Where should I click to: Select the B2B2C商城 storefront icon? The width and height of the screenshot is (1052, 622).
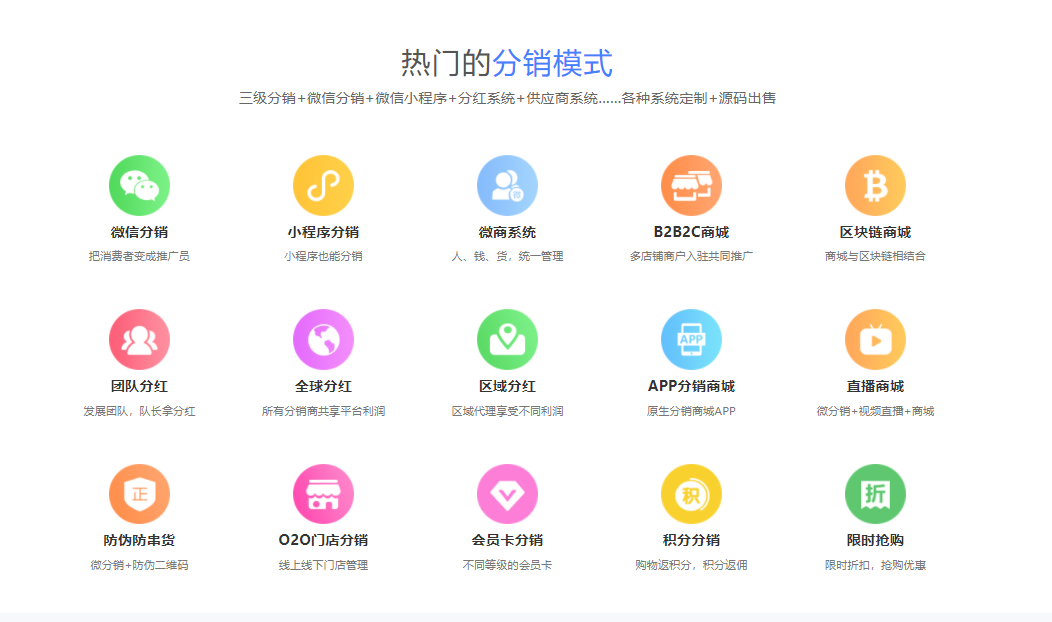tap(691, 184)
